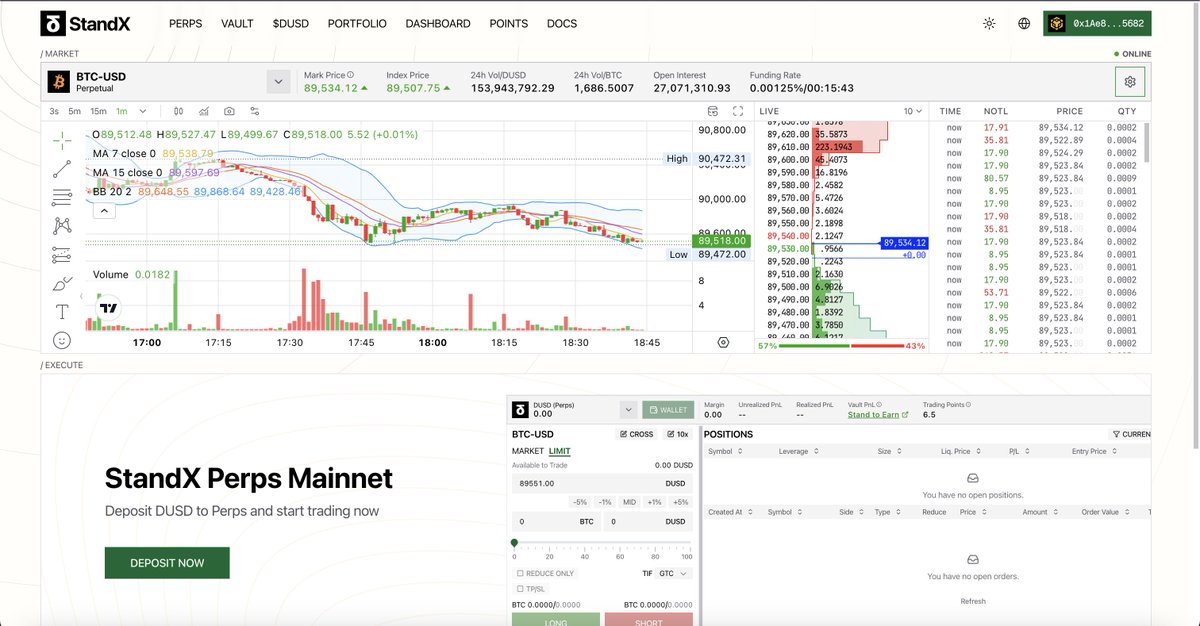Set 10x leverage button
The height and width of the screenshot is (626, 1200).
click(x=677, y=434)
